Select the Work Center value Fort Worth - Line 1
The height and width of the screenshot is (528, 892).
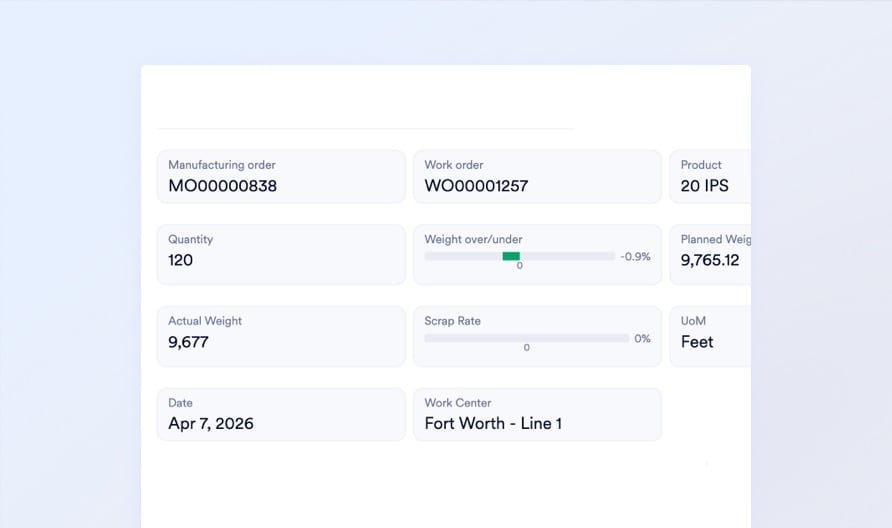[x=493, y=424]
